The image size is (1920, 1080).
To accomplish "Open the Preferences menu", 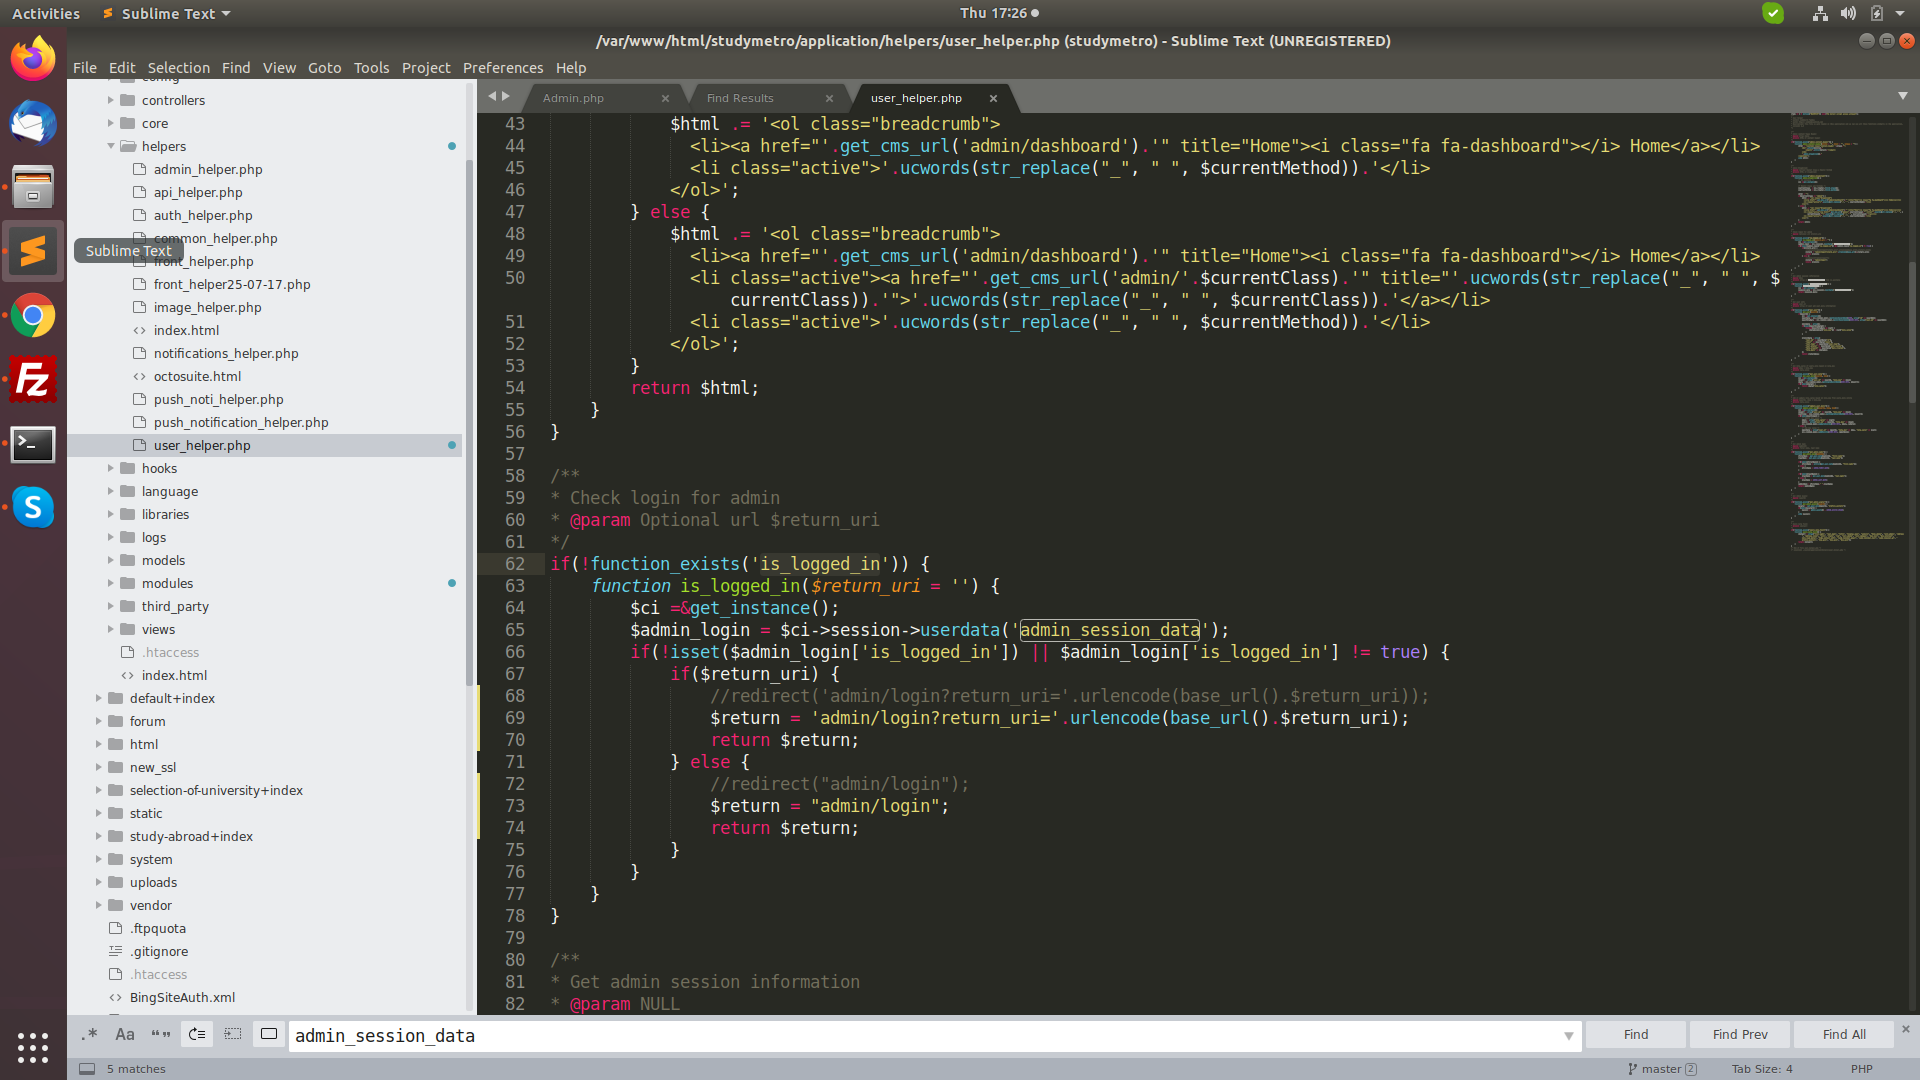I will point(503,68).
